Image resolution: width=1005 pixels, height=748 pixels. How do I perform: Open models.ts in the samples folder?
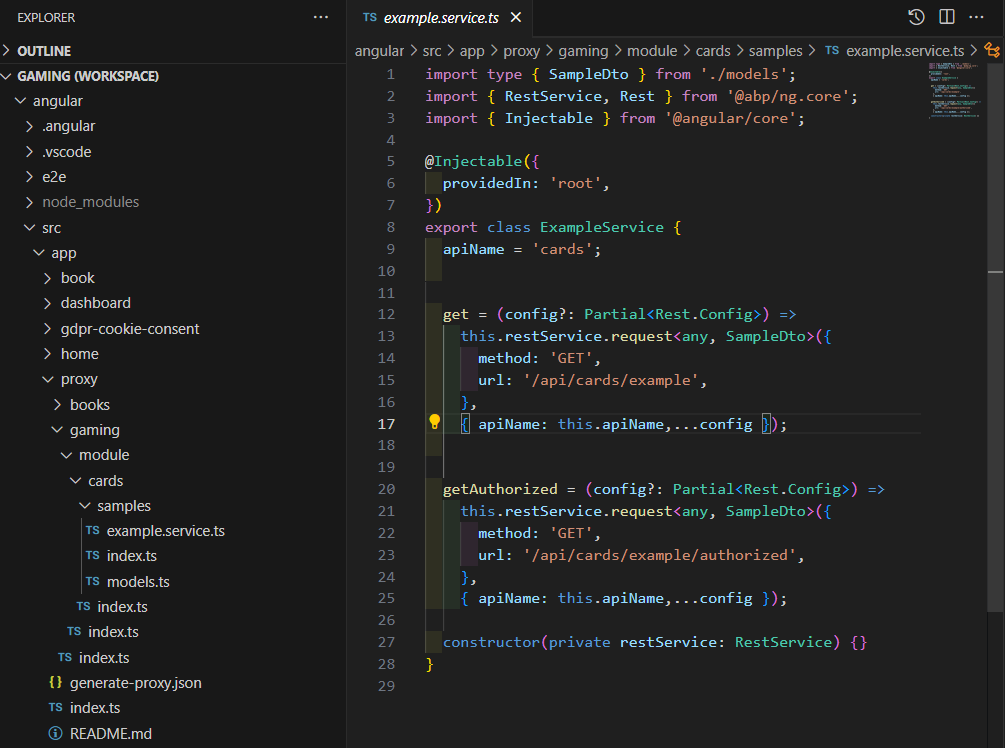137,581
